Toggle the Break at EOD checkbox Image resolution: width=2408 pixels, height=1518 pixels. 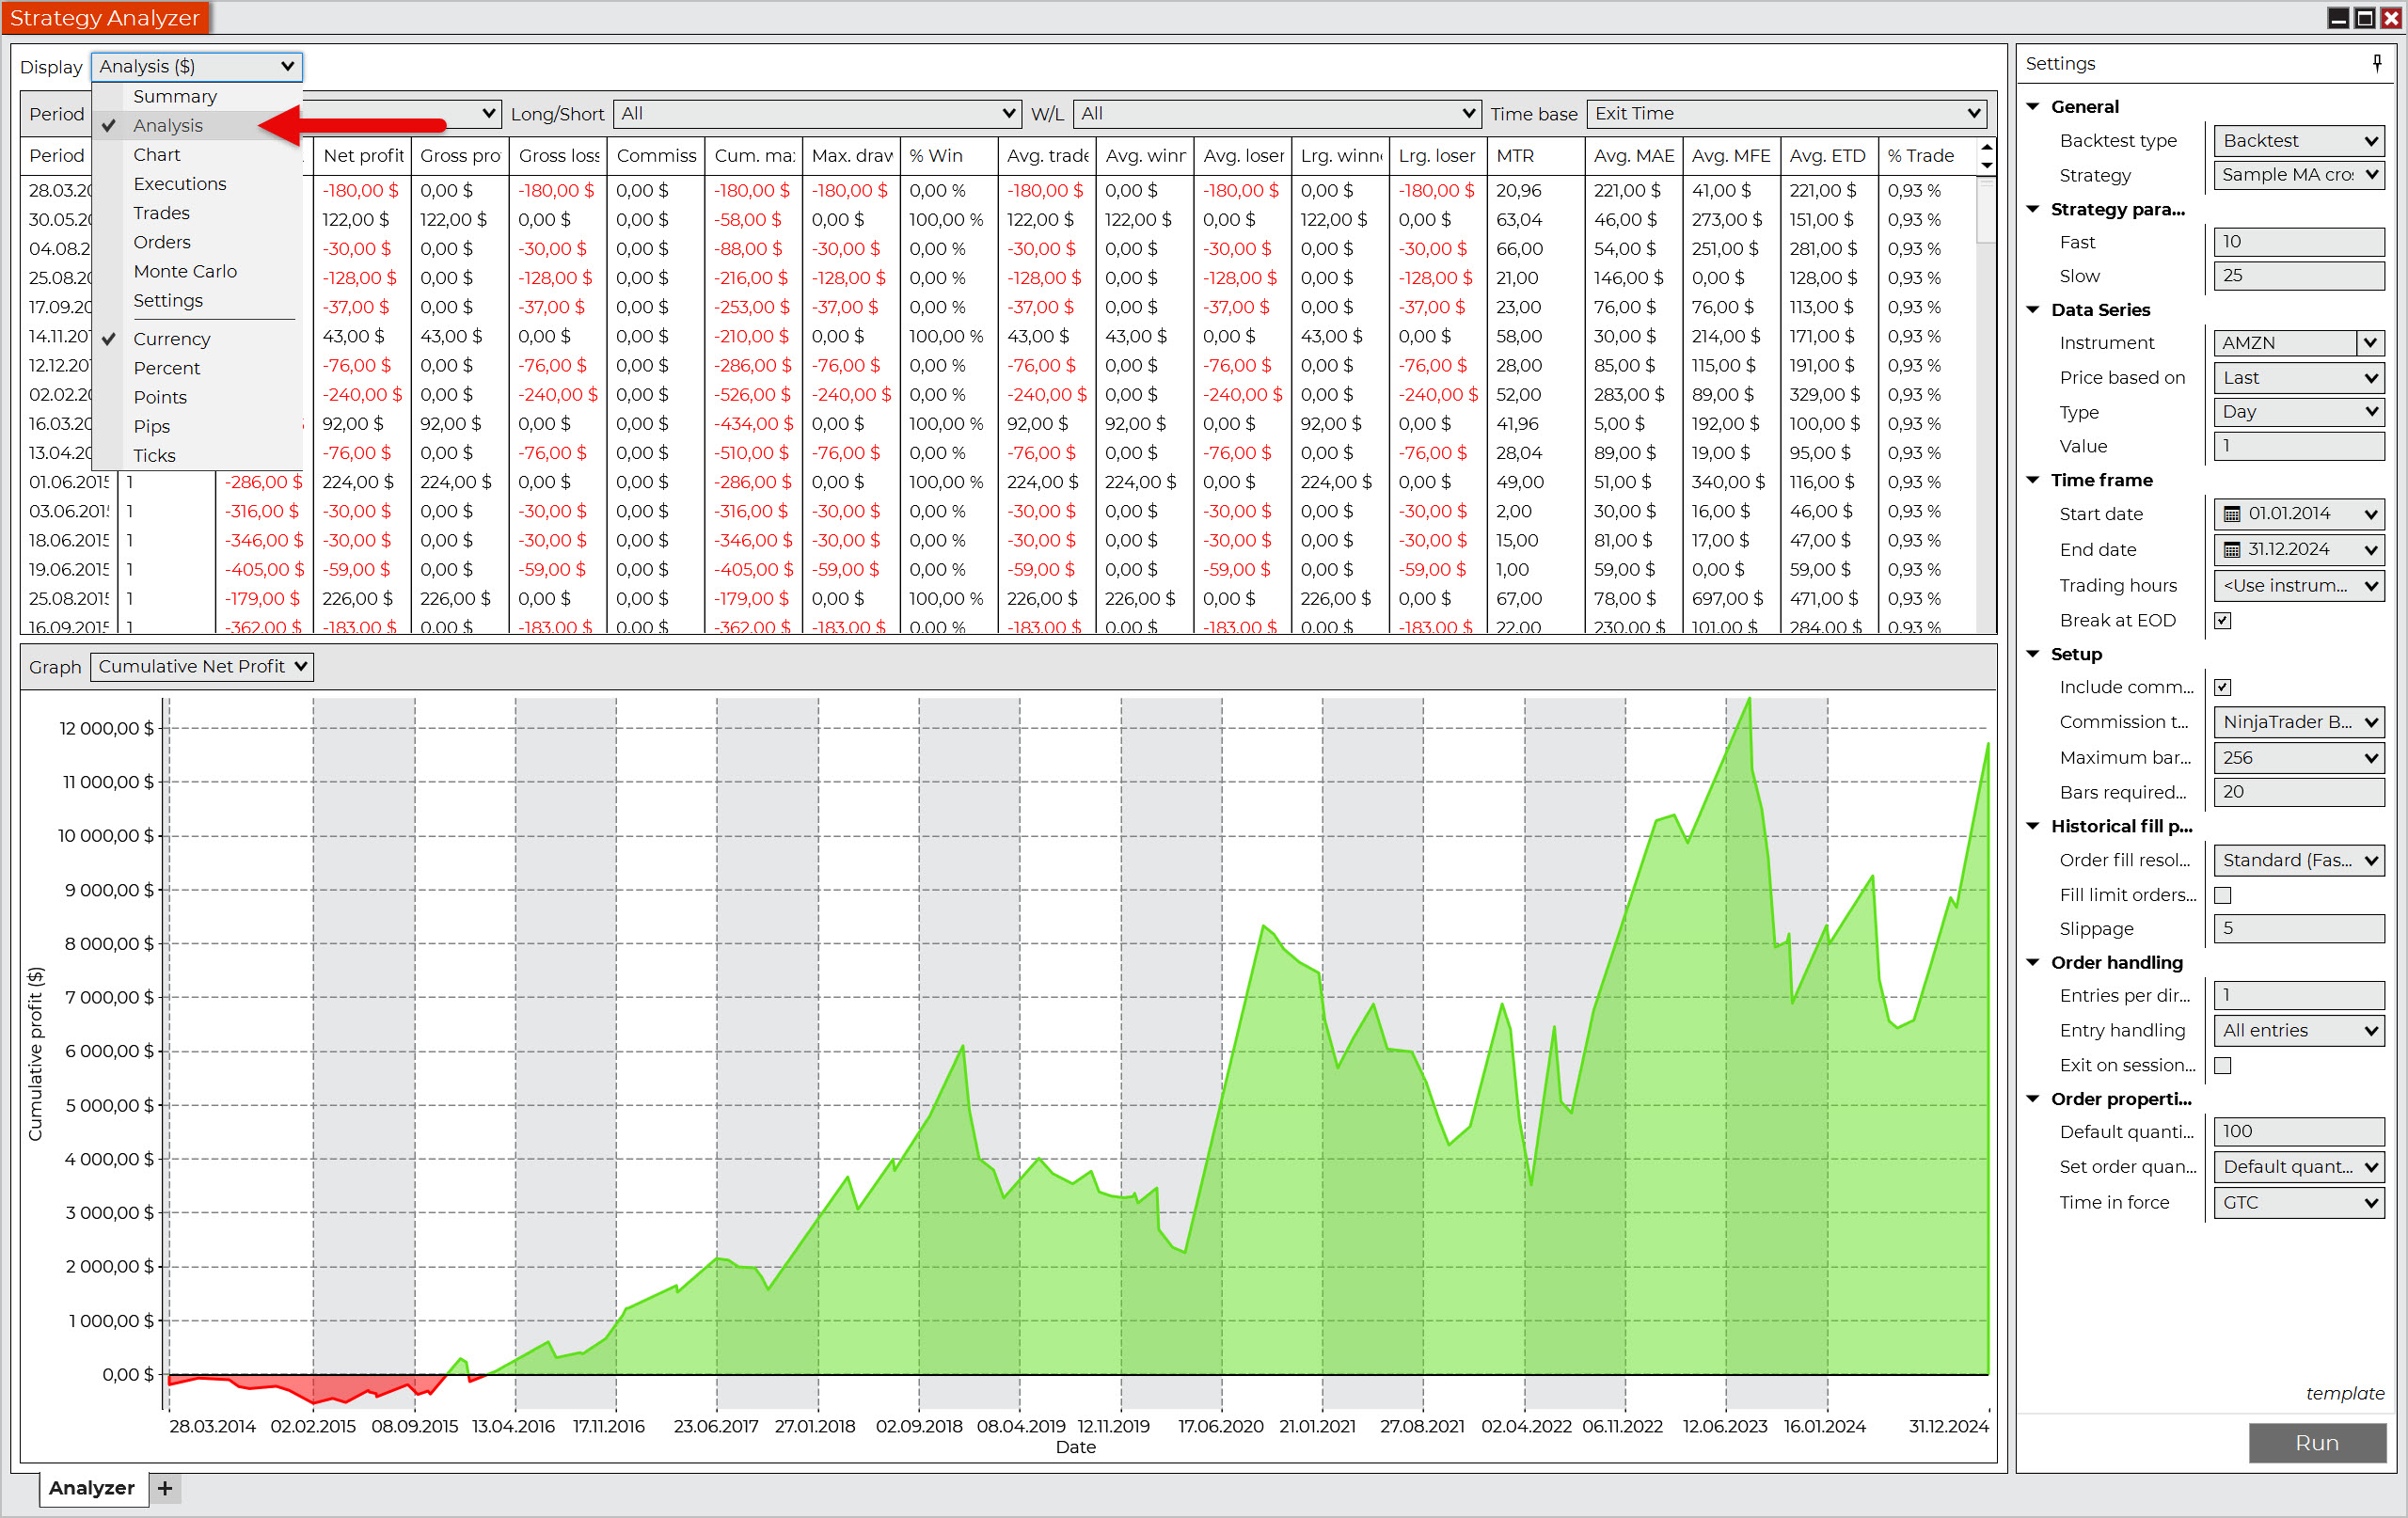[2222, 620]
